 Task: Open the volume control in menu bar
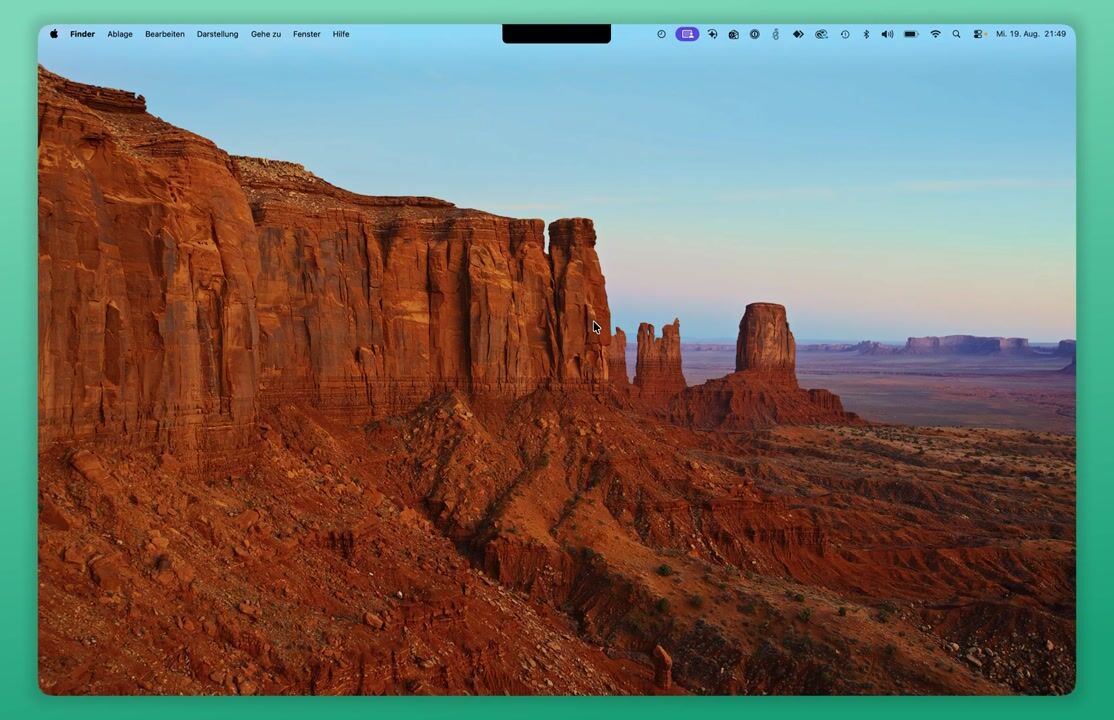point(887,33)
